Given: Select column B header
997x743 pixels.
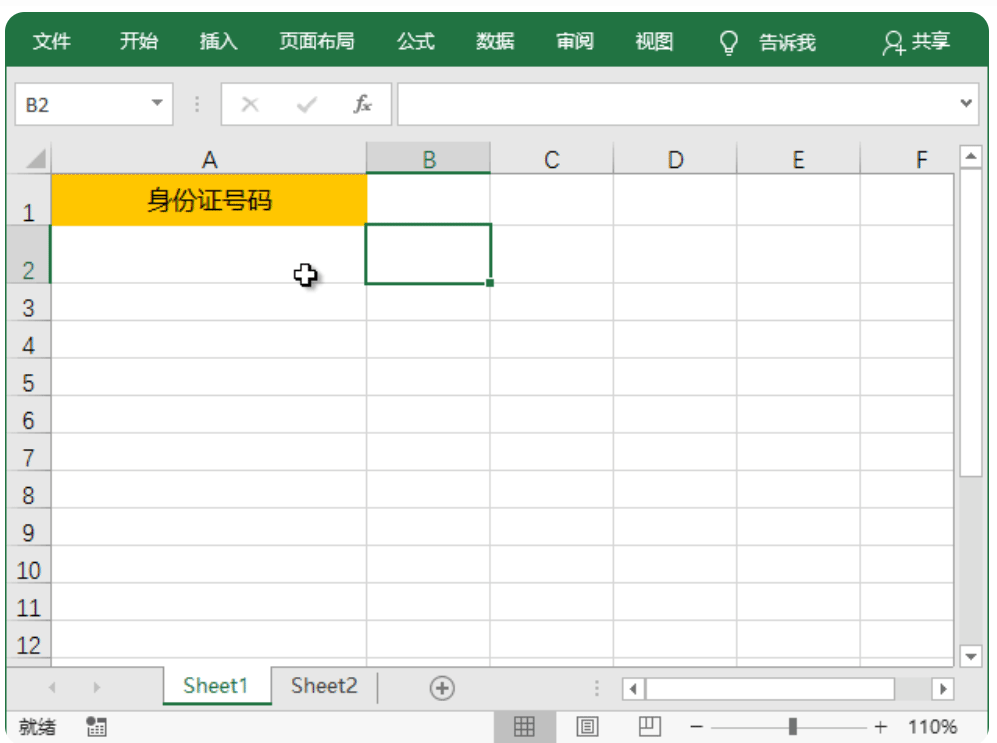Looking at the screenshot, I should [x=429, y=159].
